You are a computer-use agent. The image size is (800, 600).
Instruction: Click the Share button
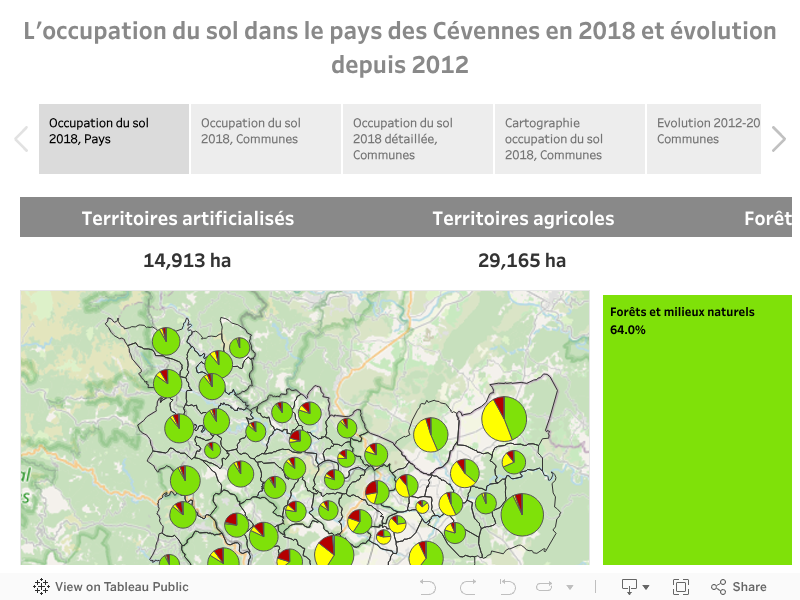[739, 587]
